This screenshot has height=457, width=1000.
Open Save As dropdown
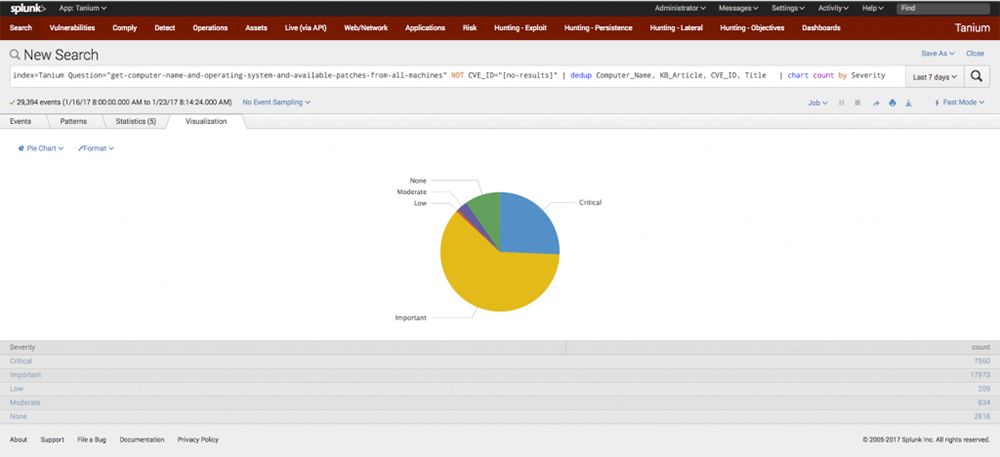click(x=938, y=54)
